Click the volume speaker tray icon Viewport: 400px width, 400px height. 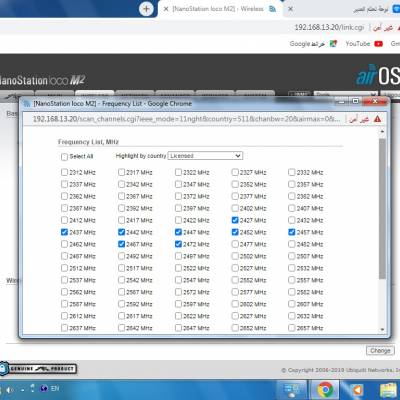point(9,389)
